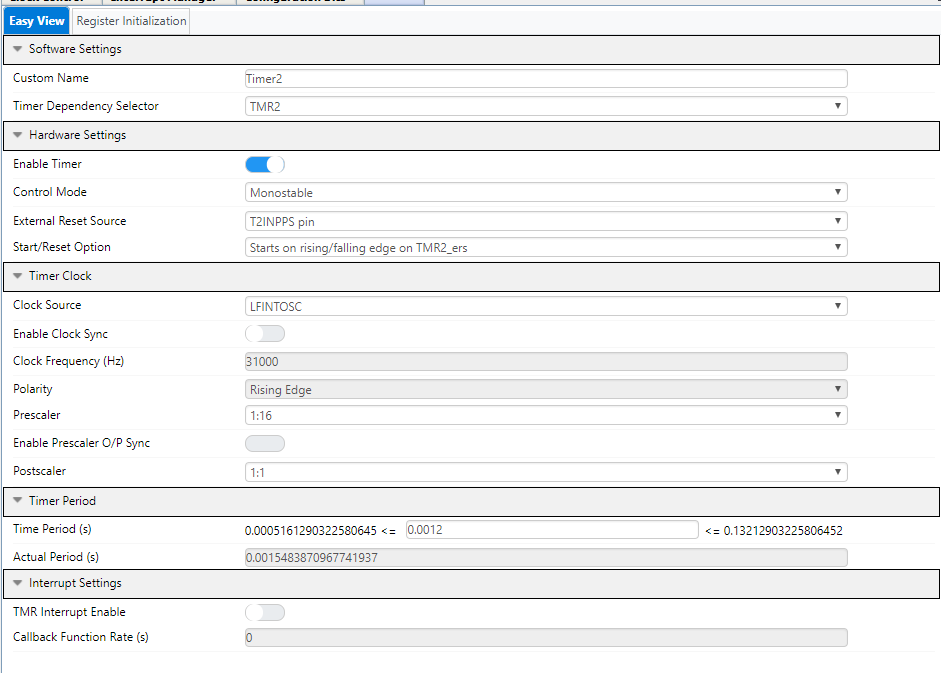
Task: Open the Postscaler dropdown showing 1:1
Action: click(x=546, y=472)
